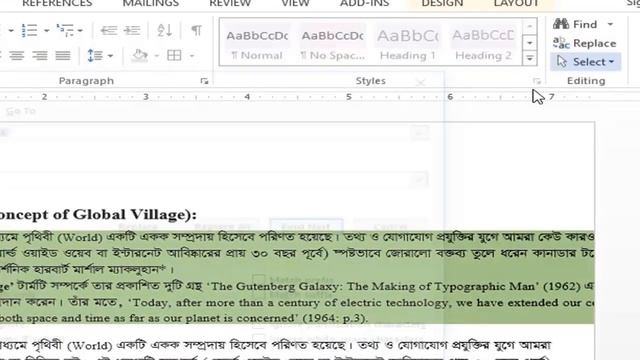Click the line and paragraph spacing icon
The image size is (640, 360).
pos(95,56)
